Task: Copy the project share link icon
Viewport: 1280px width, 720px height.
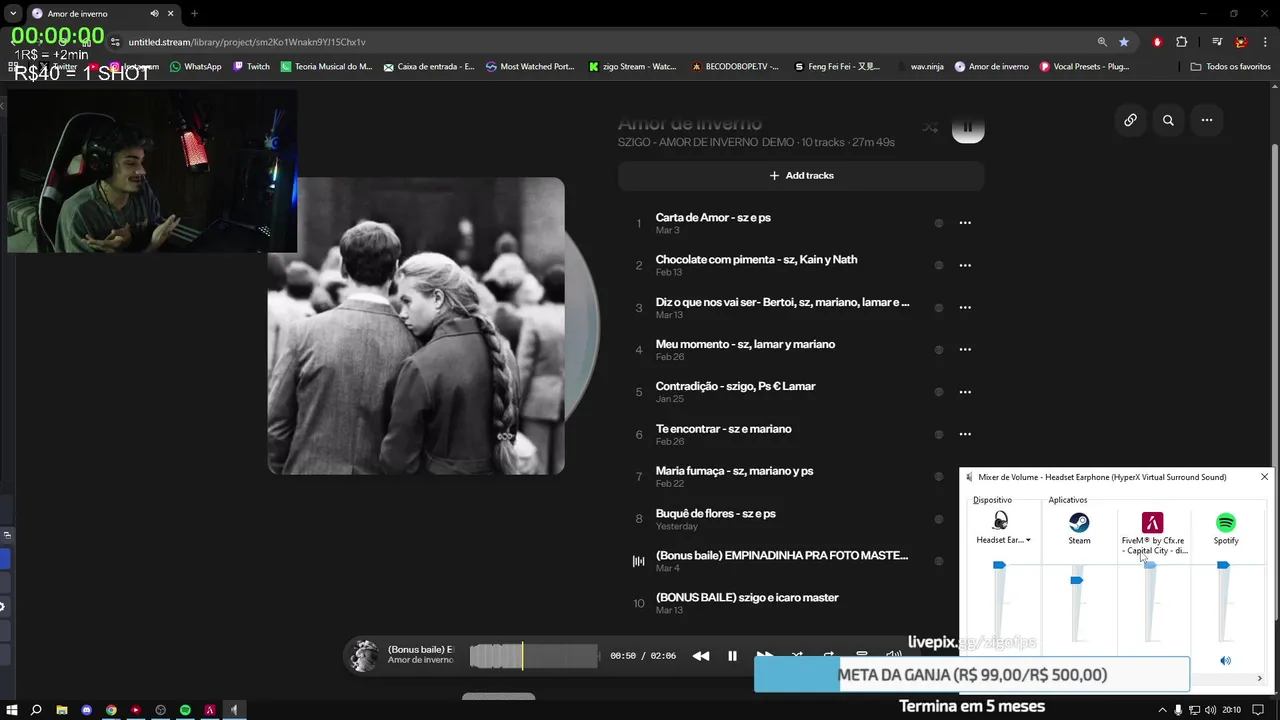Action: pyautogui.click(x=1130, y=120)
